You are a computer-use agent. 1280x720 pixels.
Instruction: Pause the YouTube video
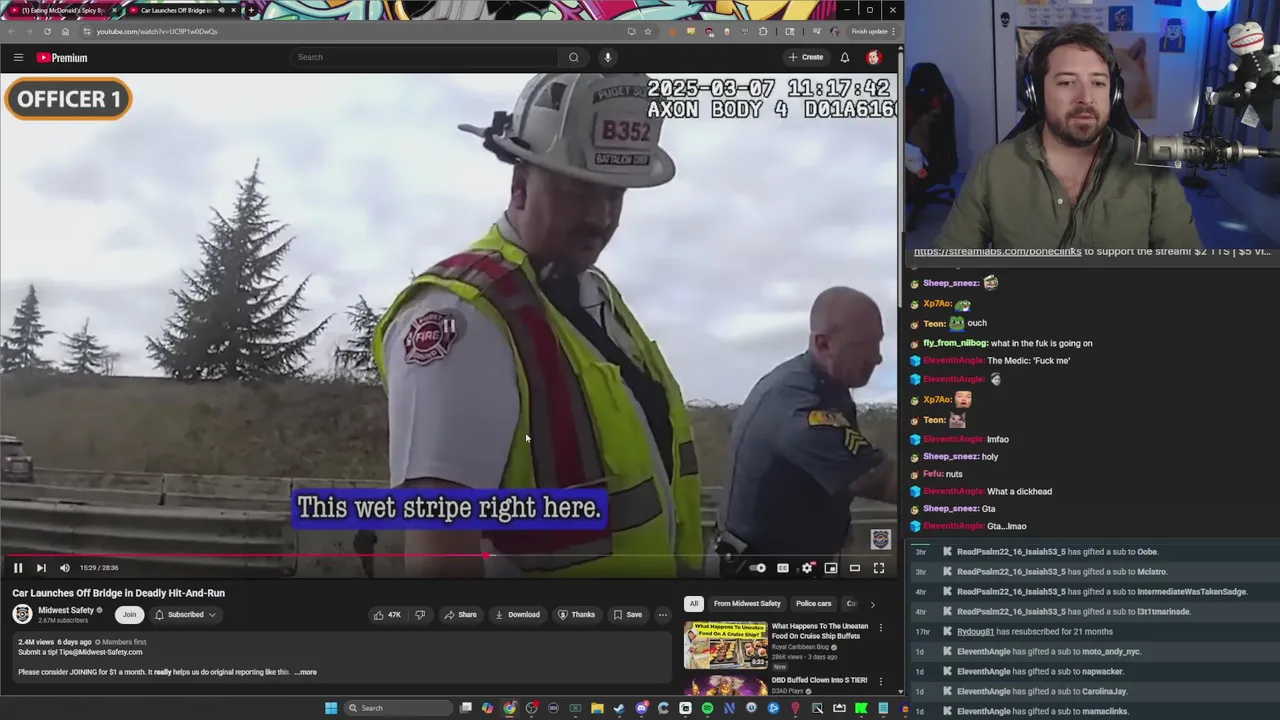[17, 568]
